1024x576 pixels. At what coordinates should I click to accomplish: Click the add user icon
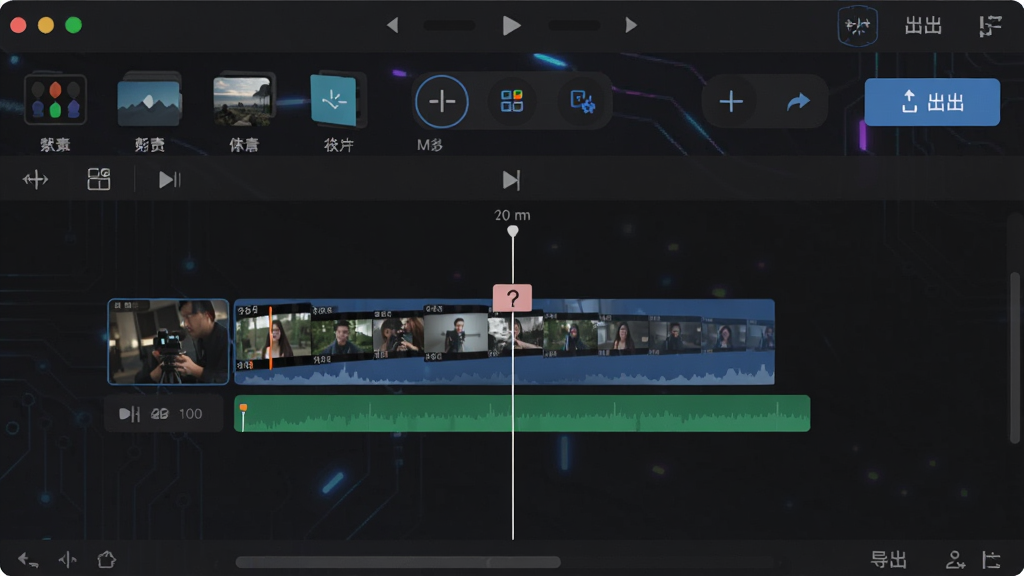click(955, 560)
